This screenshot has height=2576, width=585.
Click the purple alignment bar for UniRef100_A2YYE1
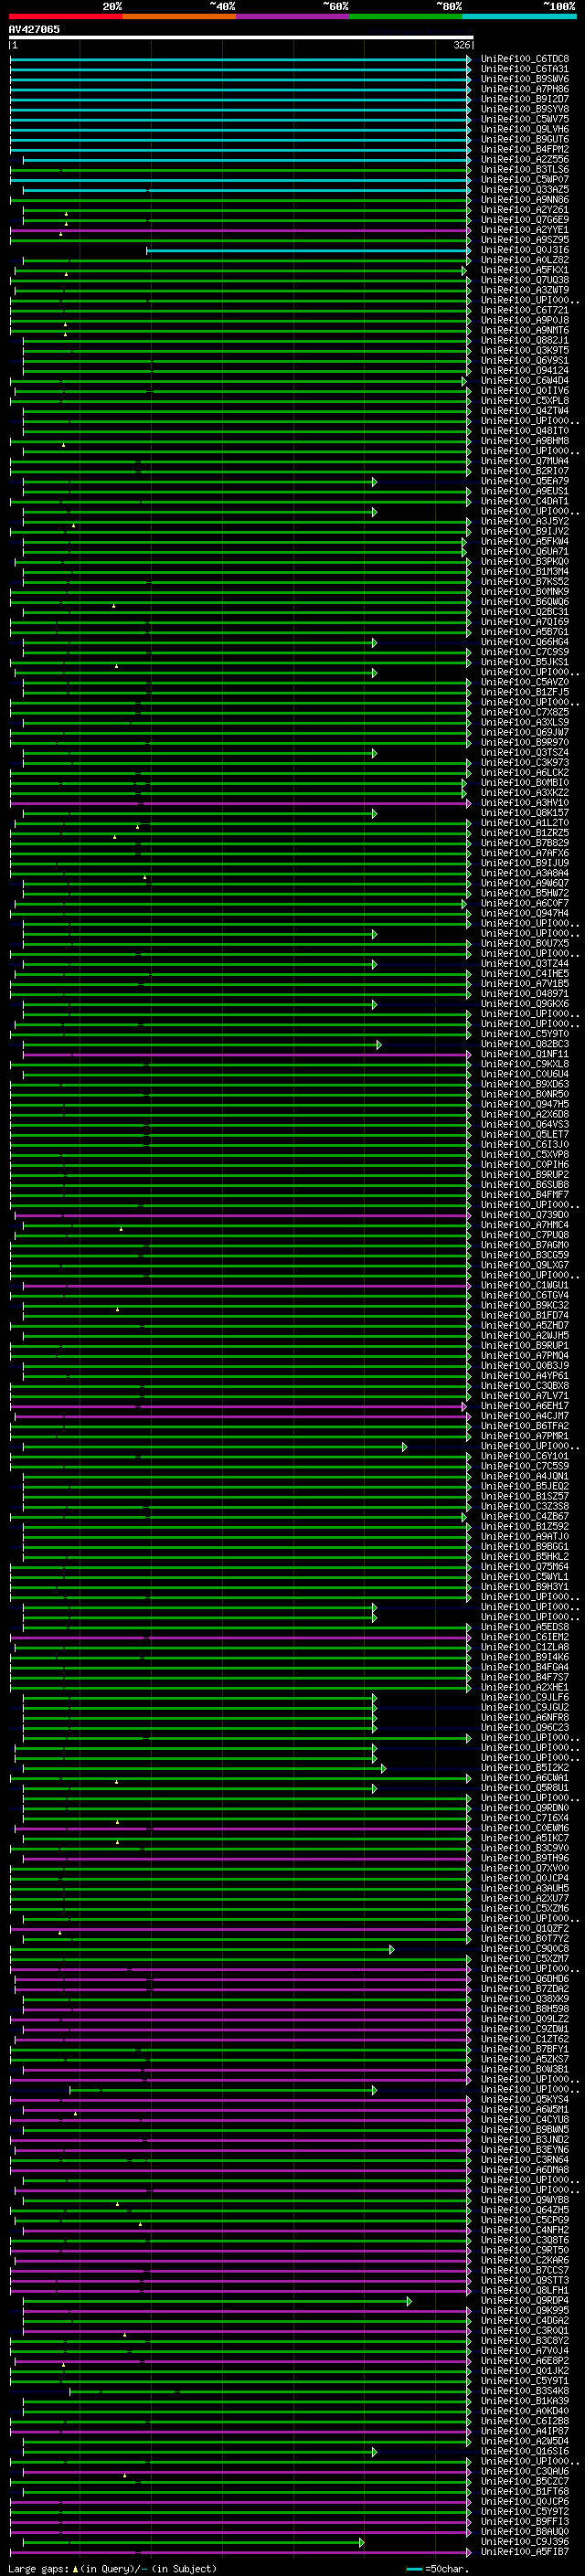pos(241,230)
